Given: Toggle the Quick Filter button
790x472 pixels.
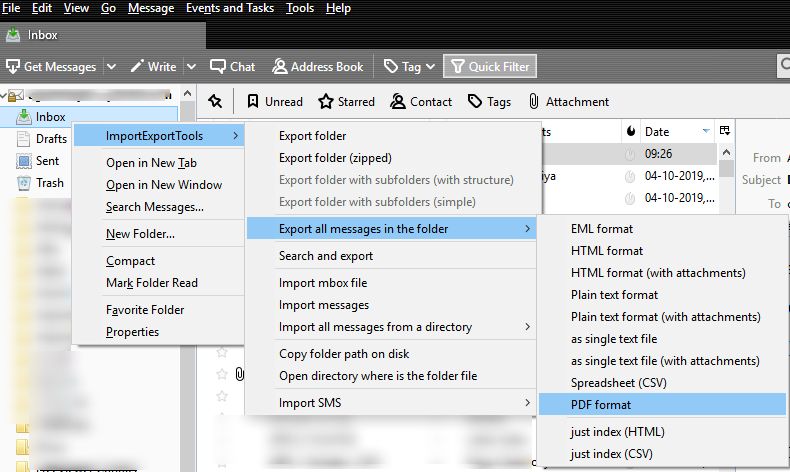Looking at the screenshot, I should coord(490,66).
